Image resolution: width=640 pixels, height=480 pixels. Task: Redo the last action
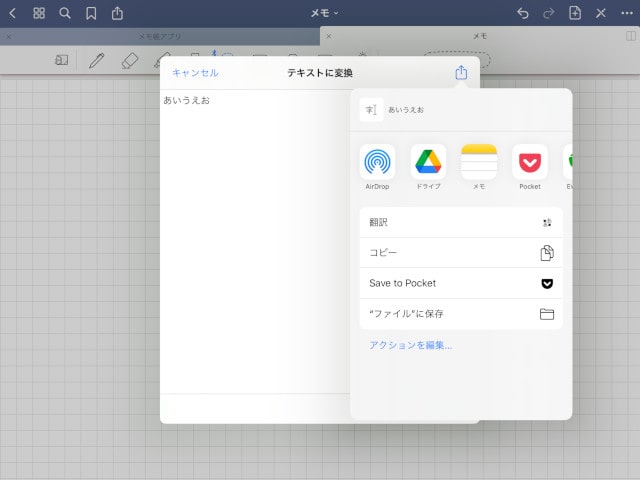pyautogui.click(x=549, y=13)
